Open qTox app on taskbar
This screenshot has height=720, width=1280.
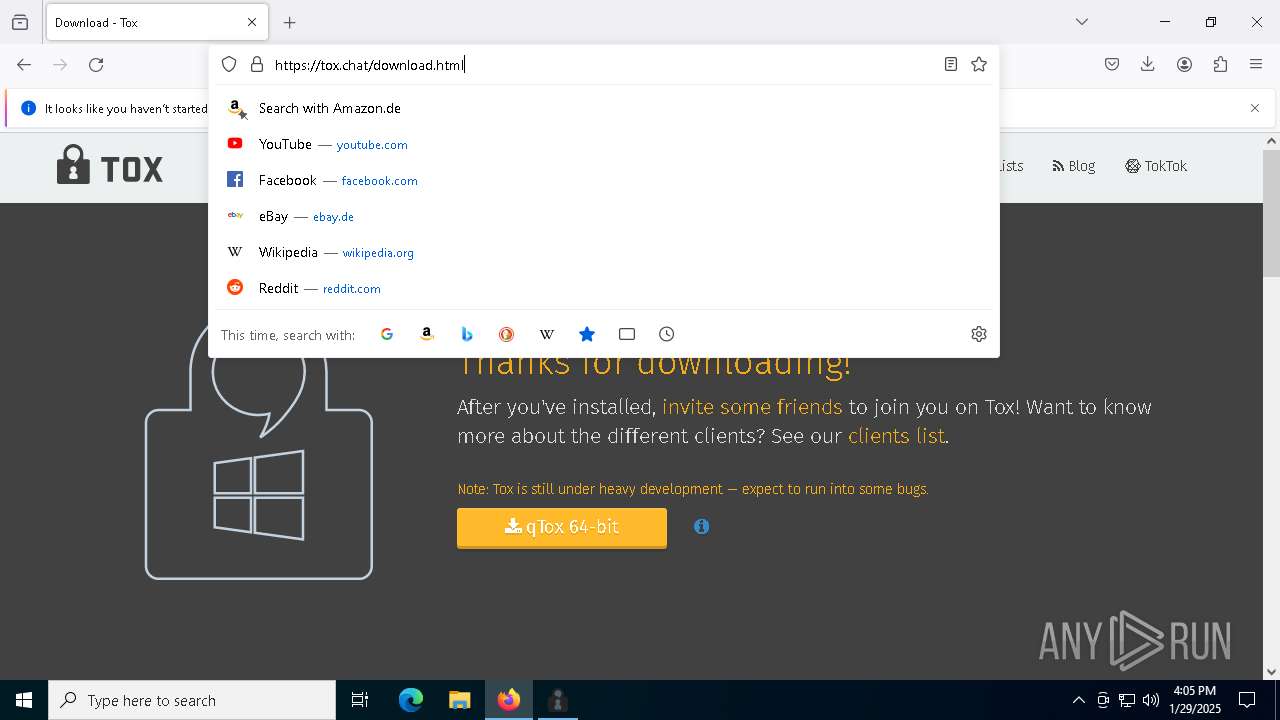click(558, 700)
